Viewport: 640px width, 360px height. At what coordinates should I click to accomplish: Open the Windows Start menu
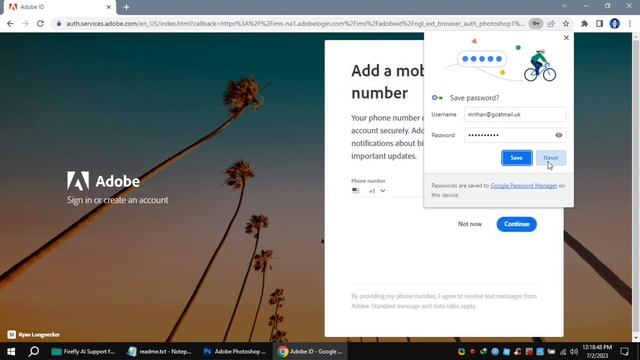[11, 351]
